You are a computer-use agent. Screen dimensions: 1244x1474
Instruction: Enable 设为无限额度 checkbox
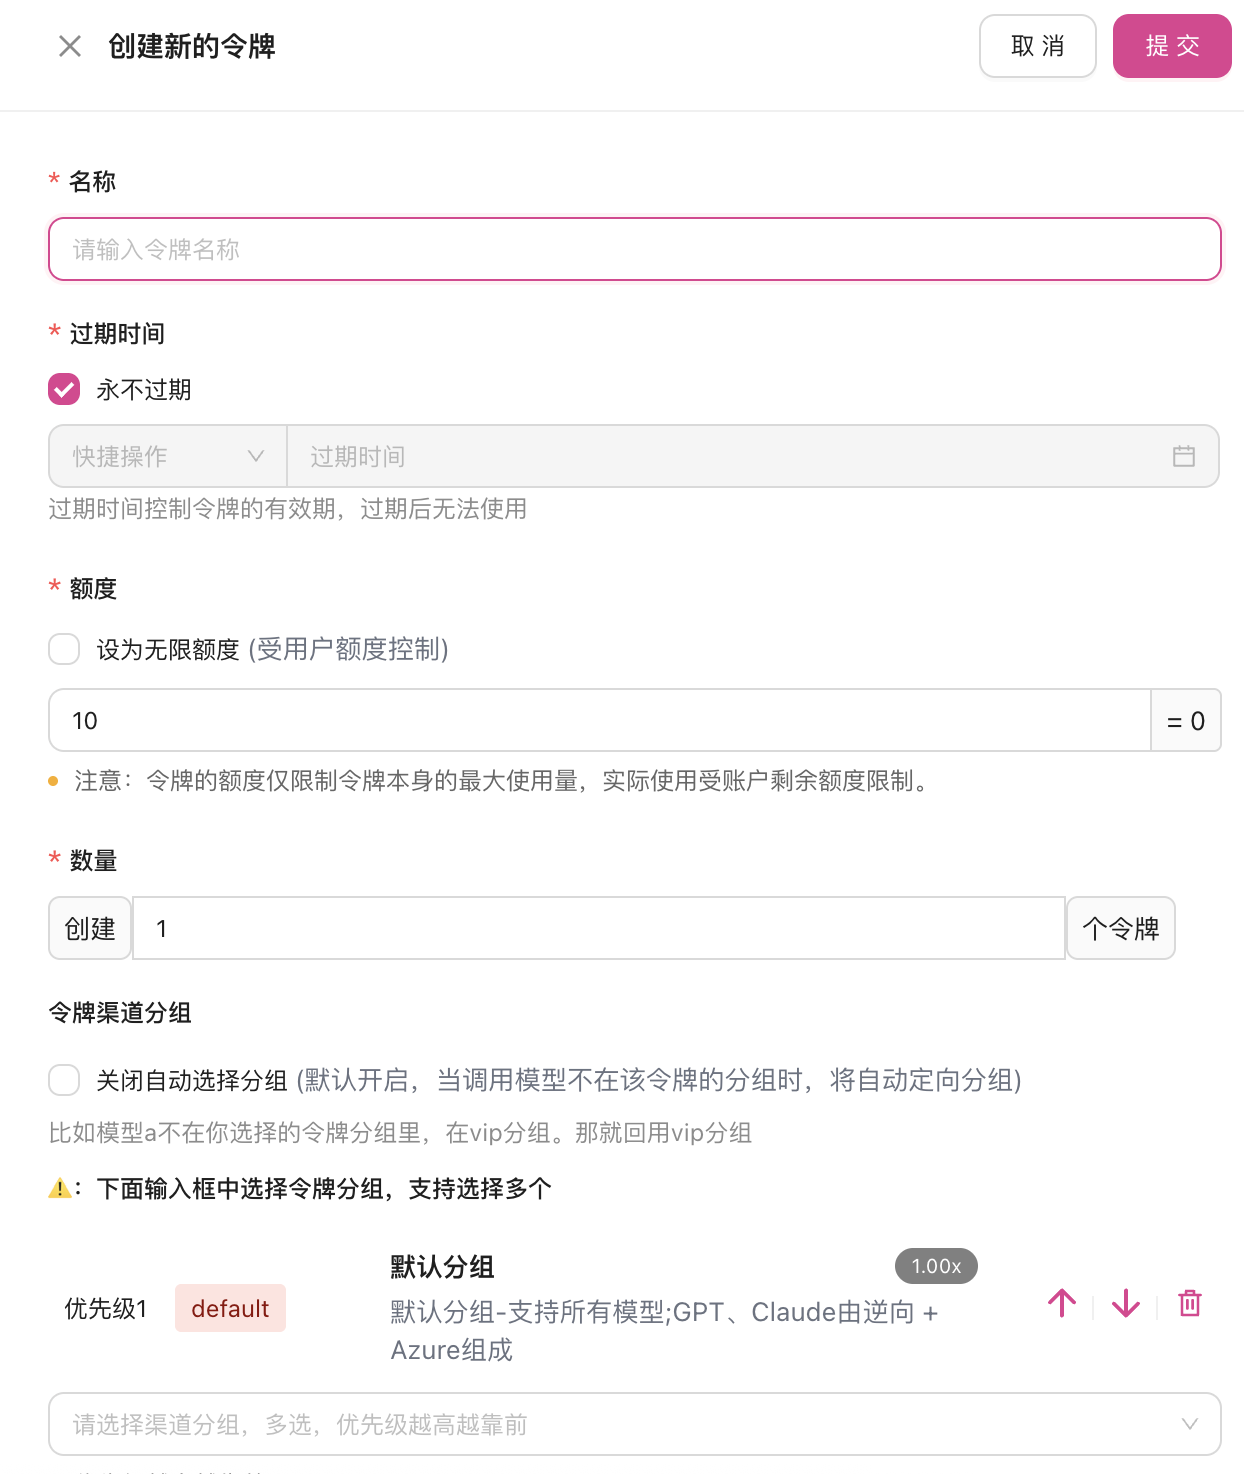(x=64, y=649)
